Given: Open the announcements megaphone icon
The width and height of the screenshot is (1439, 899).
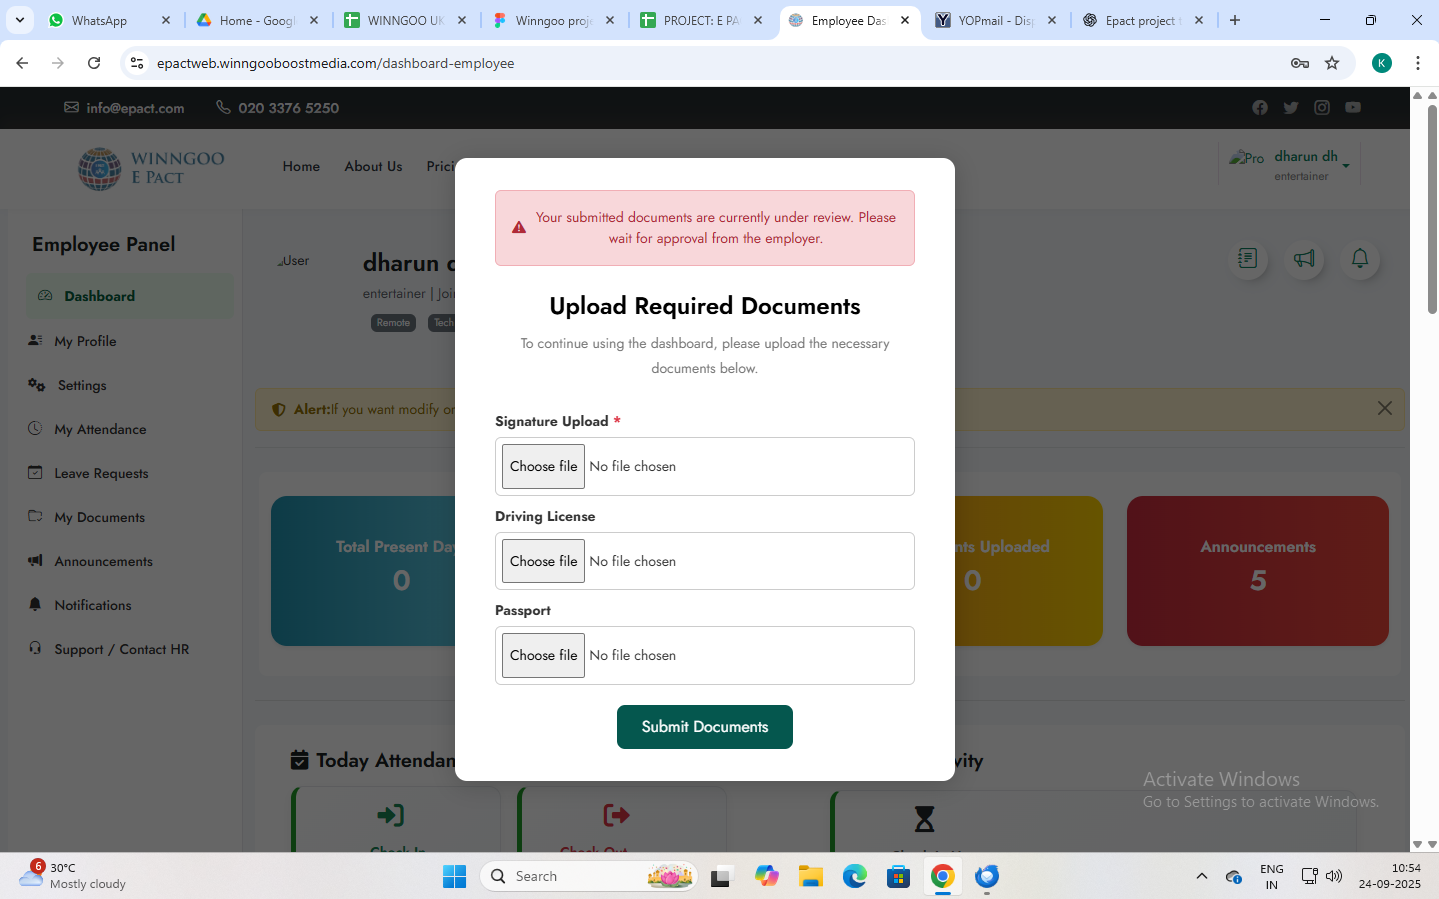Looking at the screenshot, I should point(1304,259).
